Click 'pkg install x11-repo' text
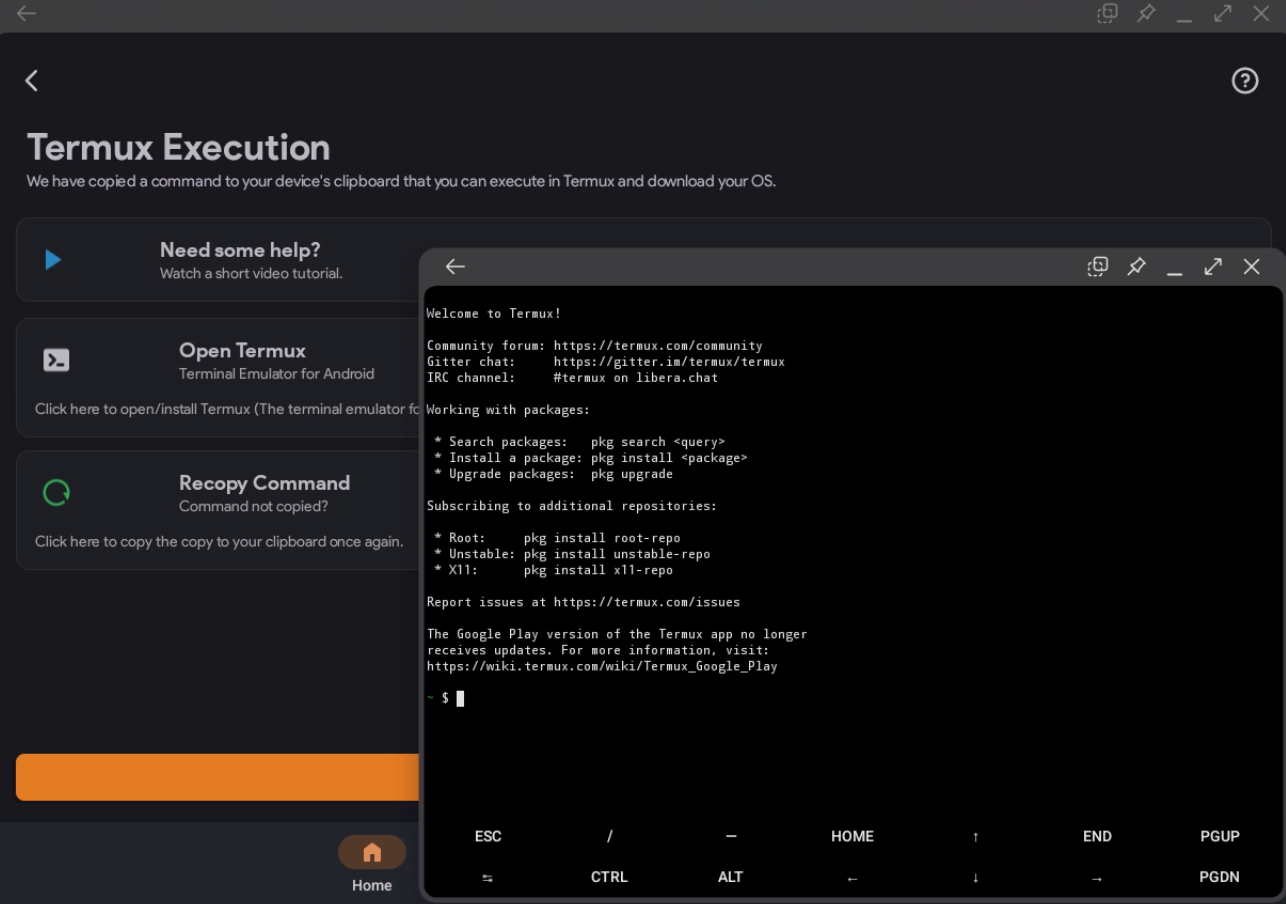 click(598, 570)
